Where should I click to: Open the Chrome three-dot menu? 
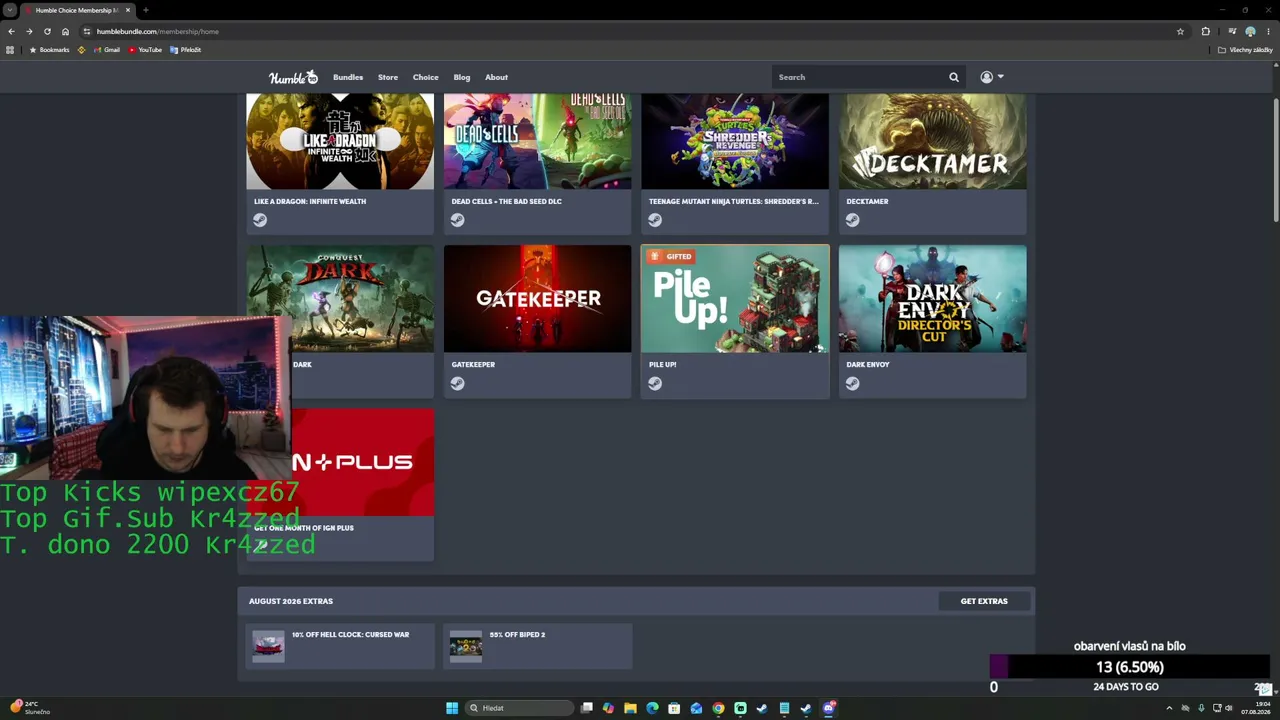click(1268, 31)
